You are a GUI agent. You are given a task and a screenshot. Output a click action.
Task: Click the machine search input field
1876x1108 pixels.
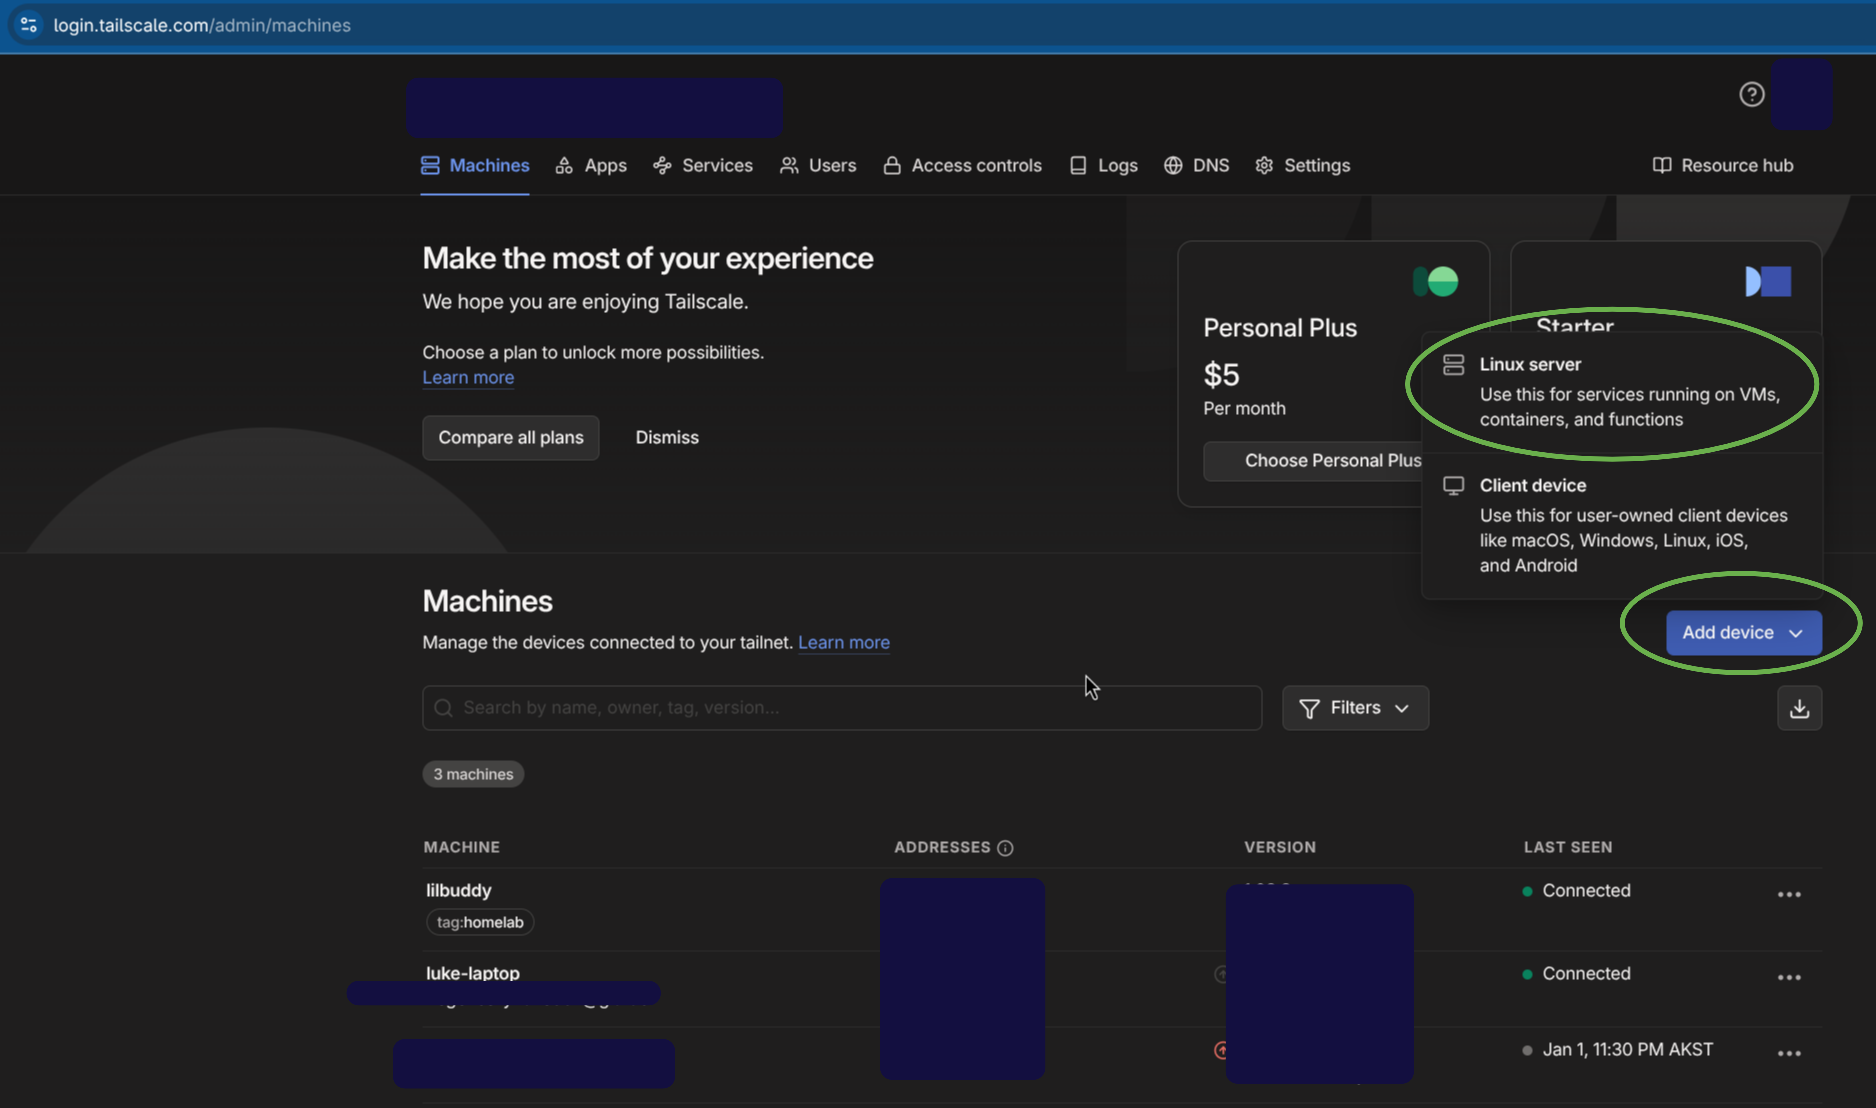click(x=841, y=708)
